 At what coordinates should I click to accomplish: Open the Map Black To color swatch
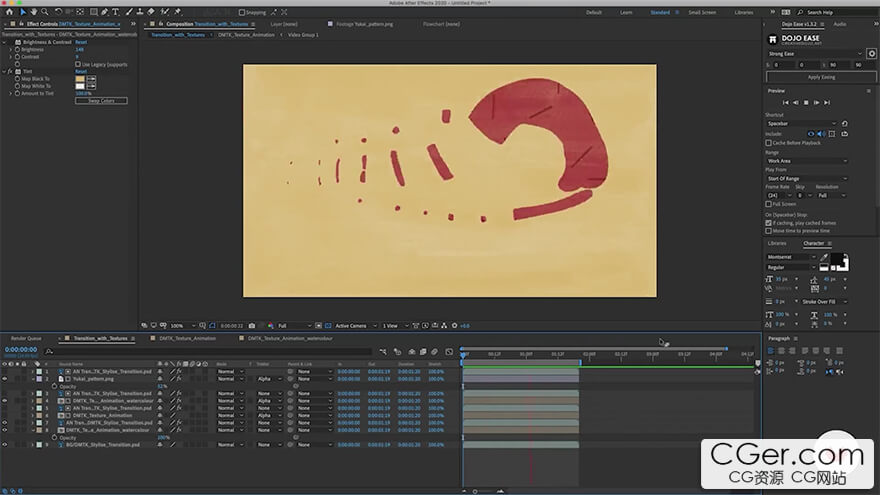pyautogui.click(x=80, y=79)
